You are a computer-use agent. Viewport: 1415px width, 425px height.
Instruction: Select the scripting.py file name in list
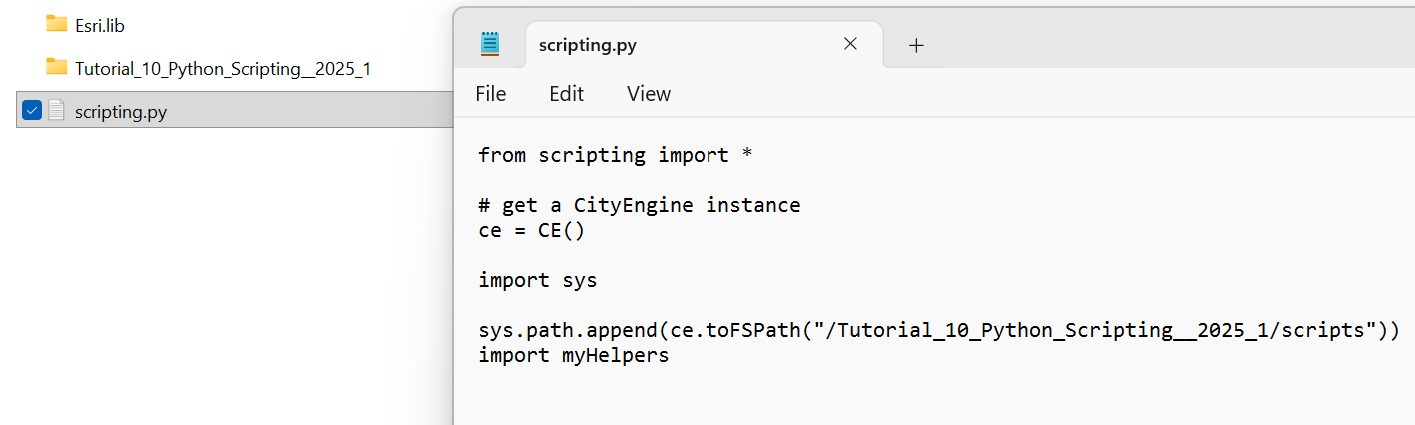(121, 112)
